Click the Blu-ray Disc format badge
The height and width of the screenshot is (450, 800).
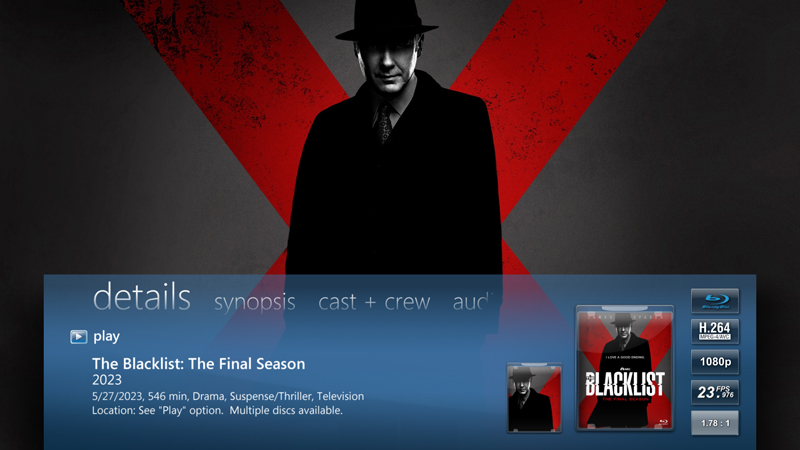pos(715,301)
